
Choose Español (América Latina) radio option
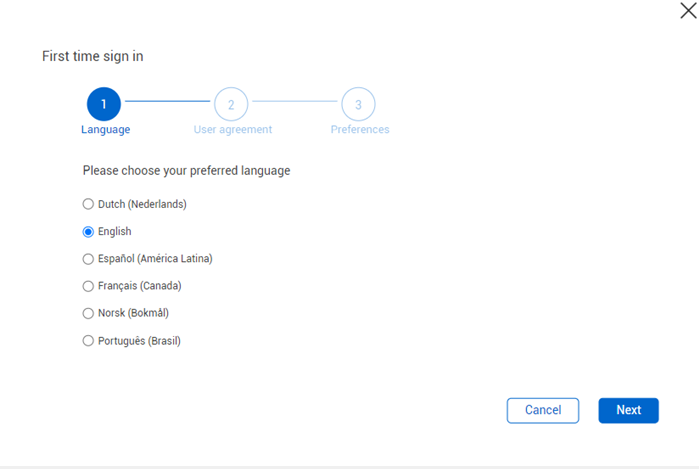click(x=88, y=258)
